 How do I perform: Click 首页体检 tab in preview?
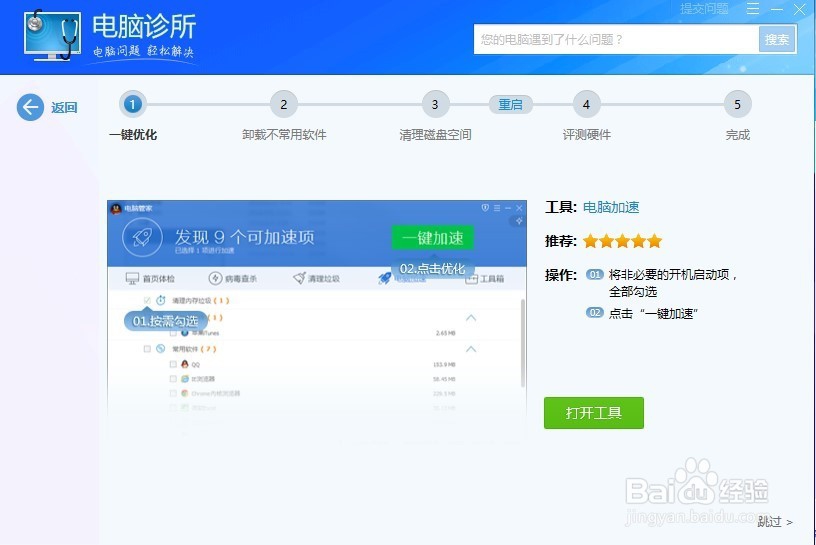[x=150, y=278]
